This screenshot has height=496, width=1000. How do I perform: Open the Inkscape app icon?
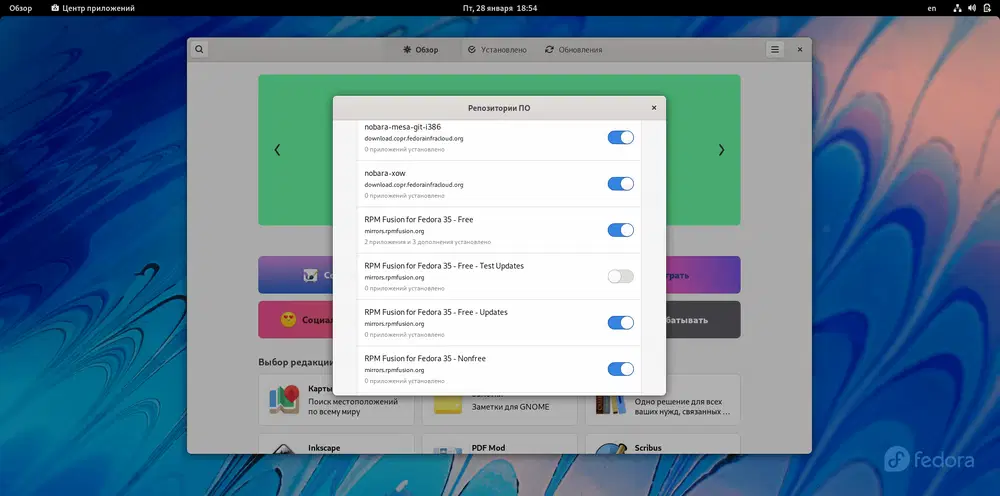tap(284, 449)
